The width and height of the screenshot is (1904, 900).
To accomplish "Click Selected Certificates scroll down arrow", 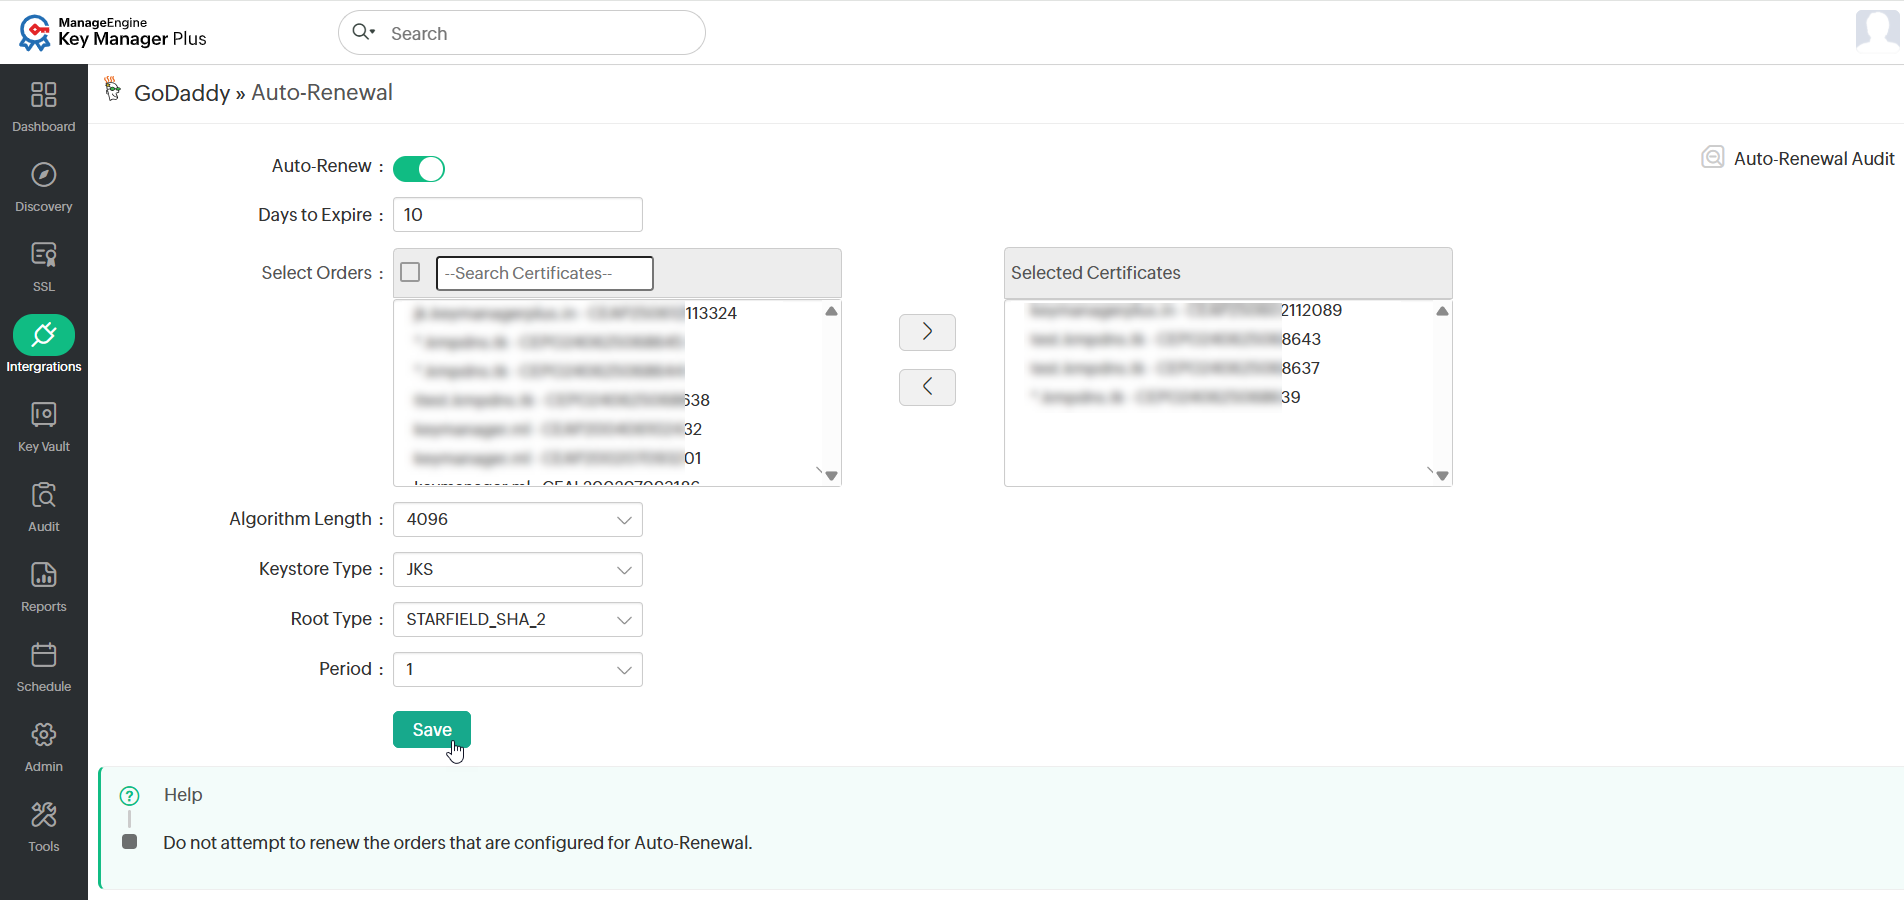I will click(x=1442, y=476).
